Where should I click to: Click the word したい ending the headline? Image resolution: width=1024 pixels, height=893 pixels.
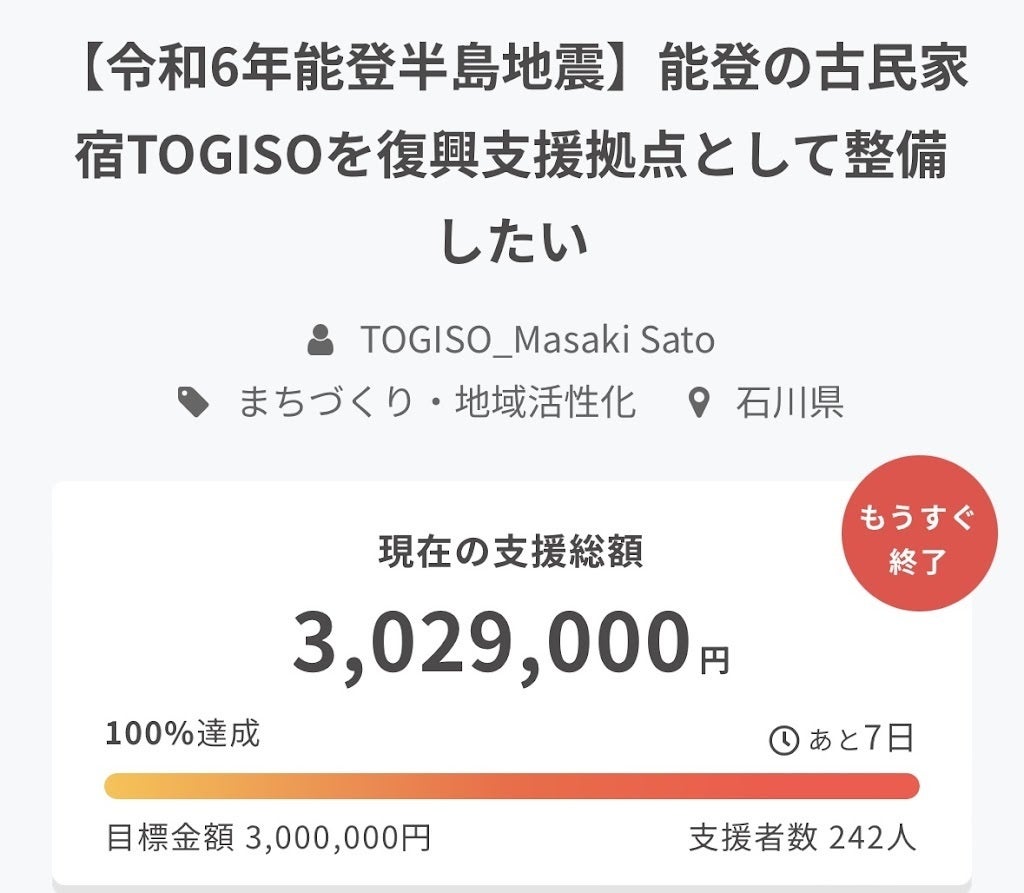(512, 240)
